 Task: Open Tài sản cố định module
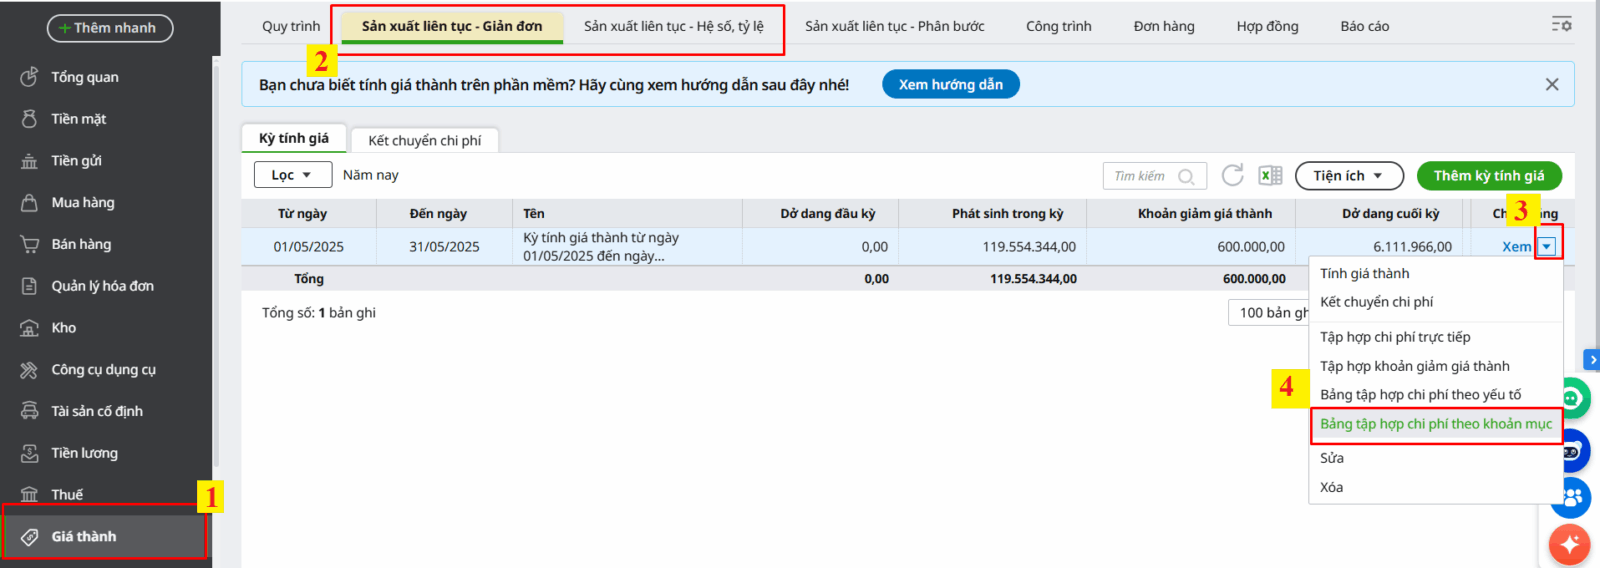click(96, 411)
